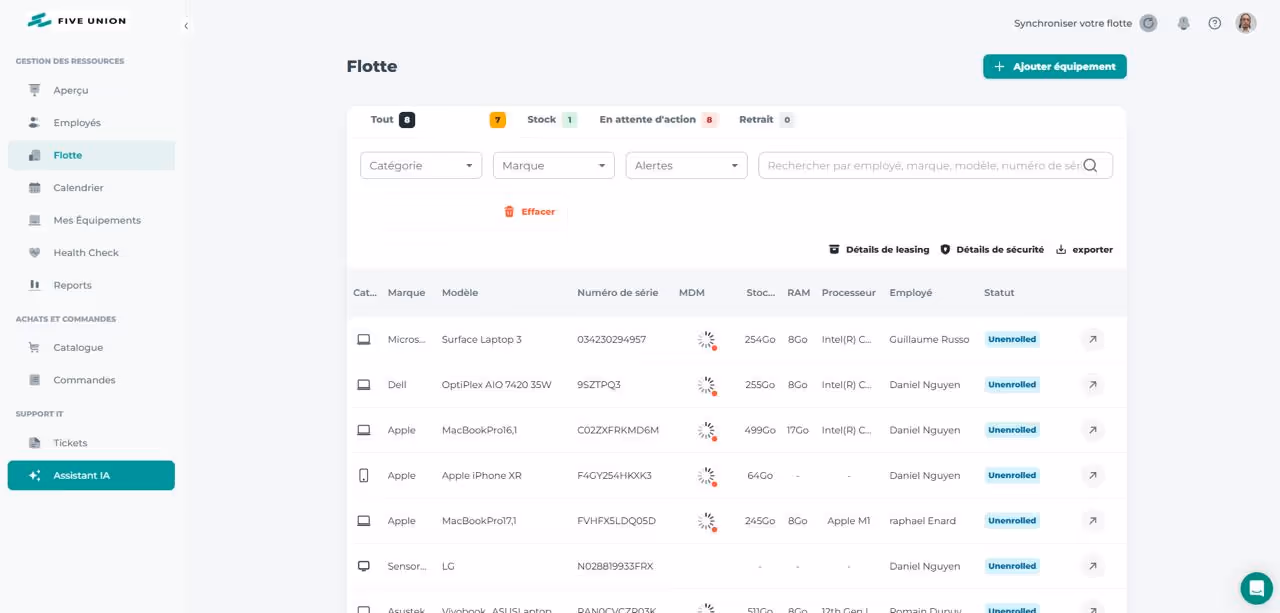Click Ajouter équipement button
Viewport: 1280px width, 613px height.
pos(1055,66)
